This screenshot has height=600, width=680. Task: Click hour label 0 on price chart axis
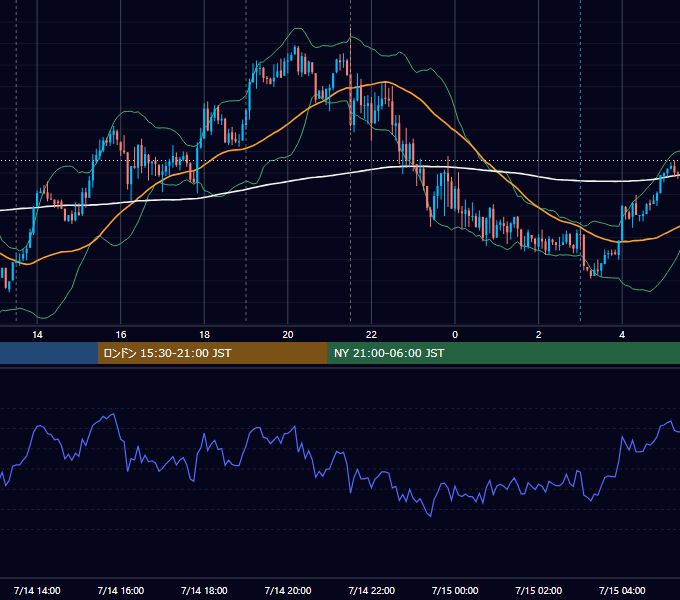(455, 335)
